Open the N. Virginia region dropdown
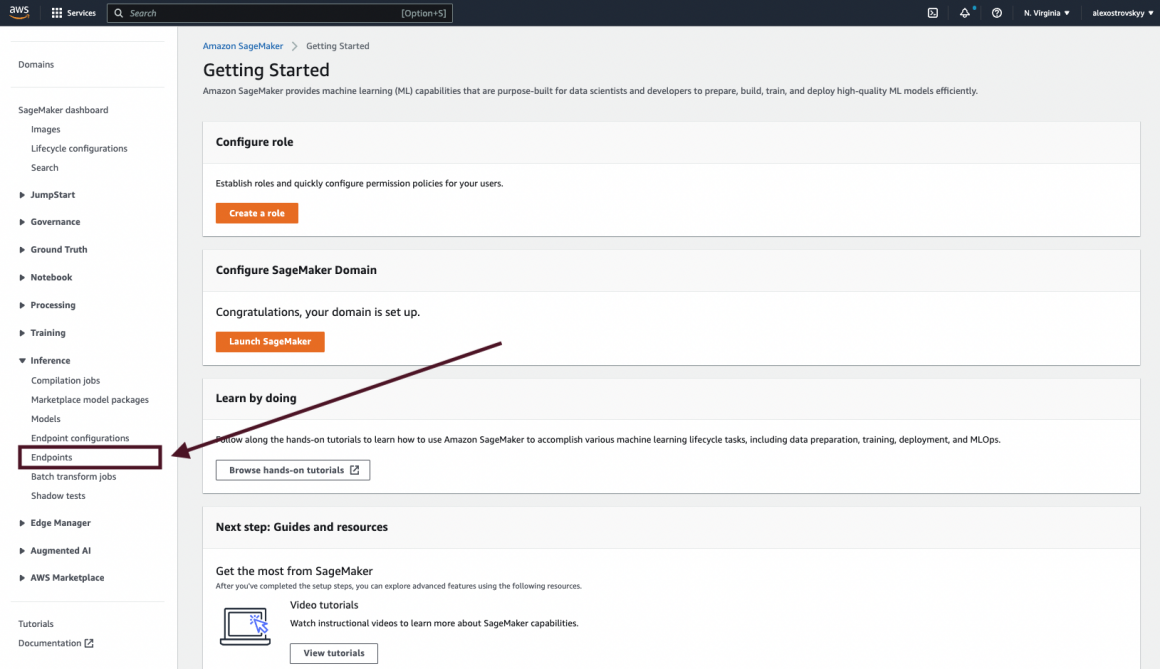This screenshot has width=1160, height=669. click(x=1046, y=13)
